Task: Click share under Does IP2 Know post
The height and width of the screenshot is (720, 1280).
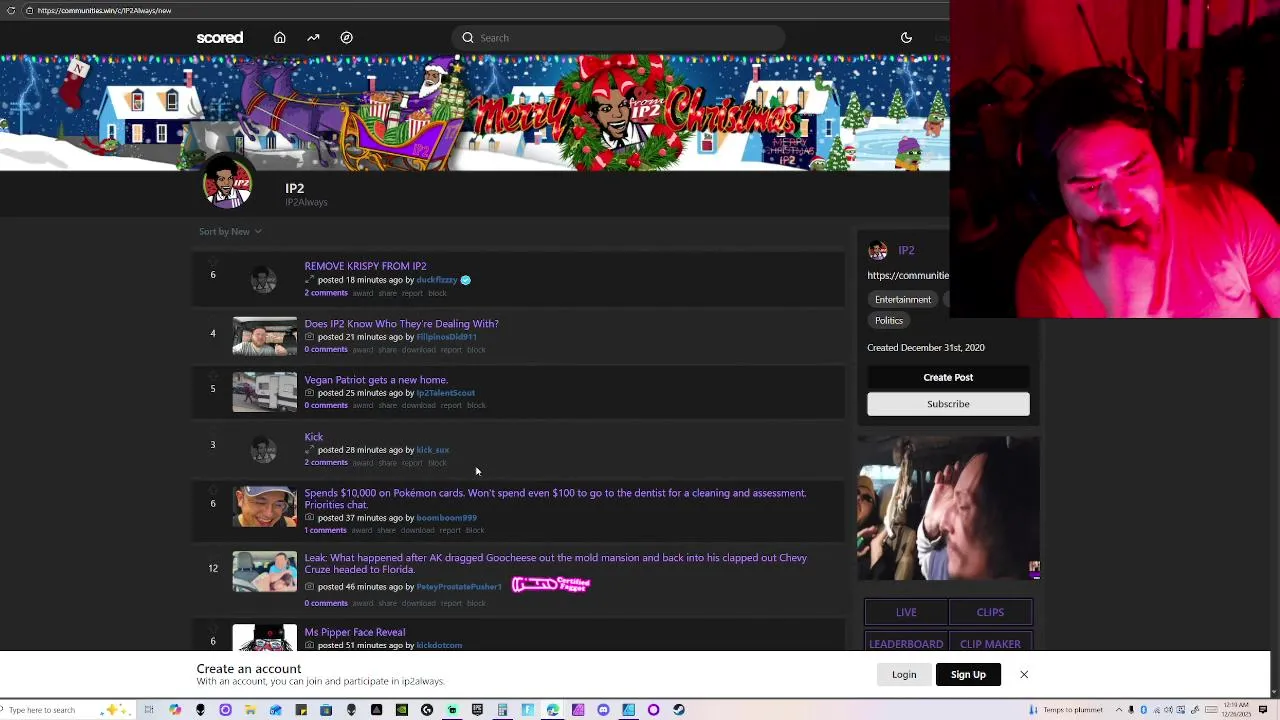Action: 387,350
